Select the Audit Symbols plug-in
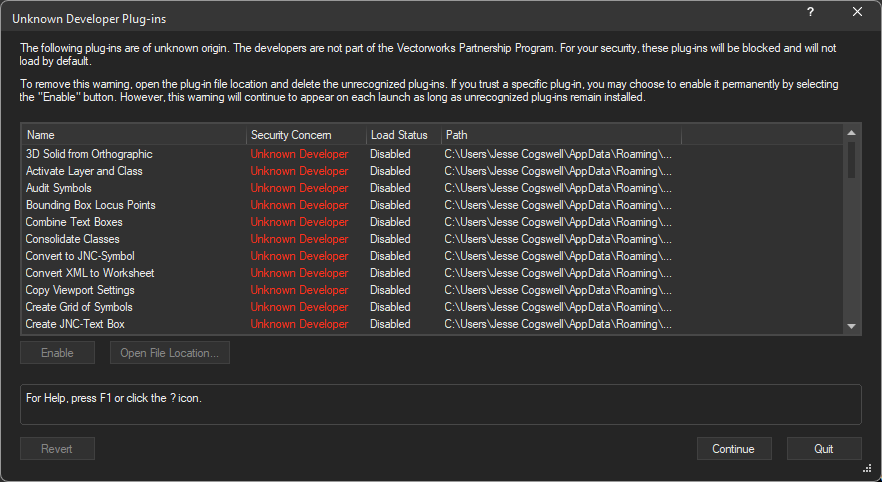 point(58,188)
